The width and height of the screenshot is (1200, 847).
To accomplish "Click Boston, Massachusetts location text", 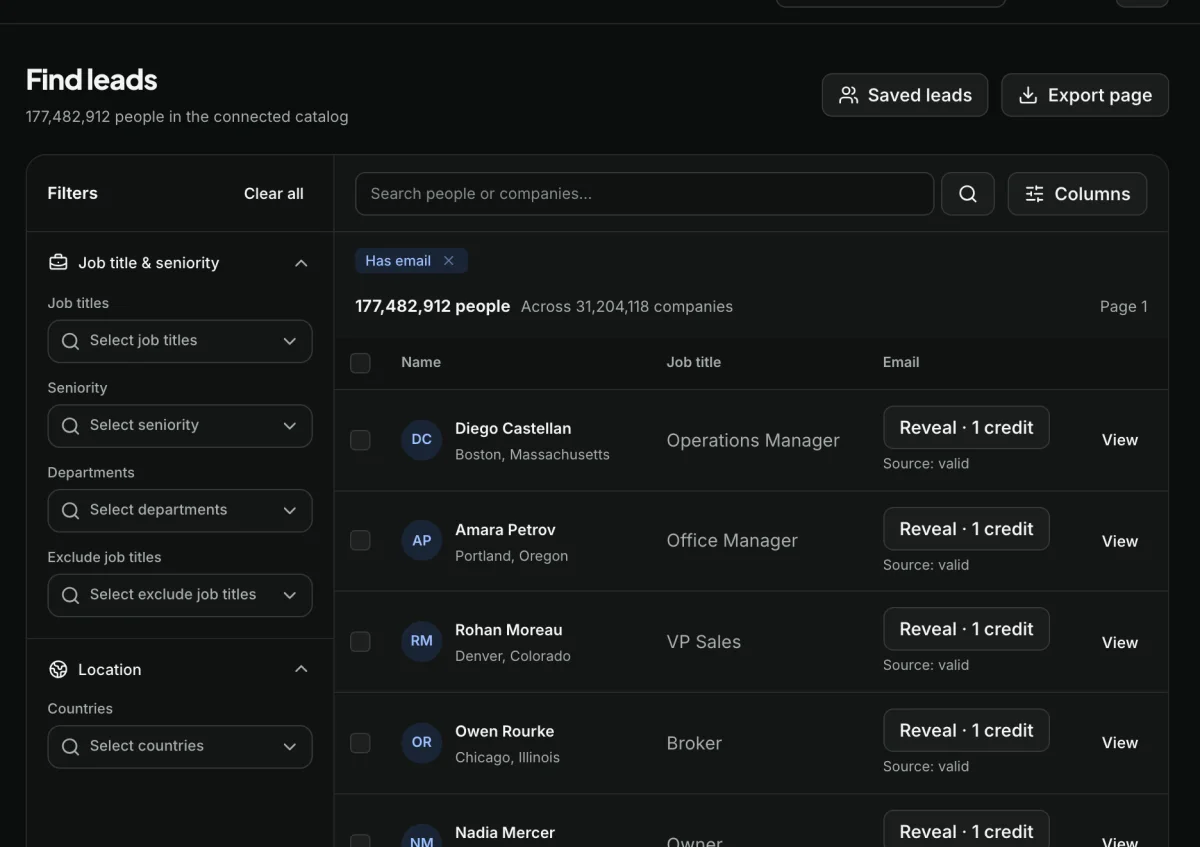I will [x=532, y=454].
